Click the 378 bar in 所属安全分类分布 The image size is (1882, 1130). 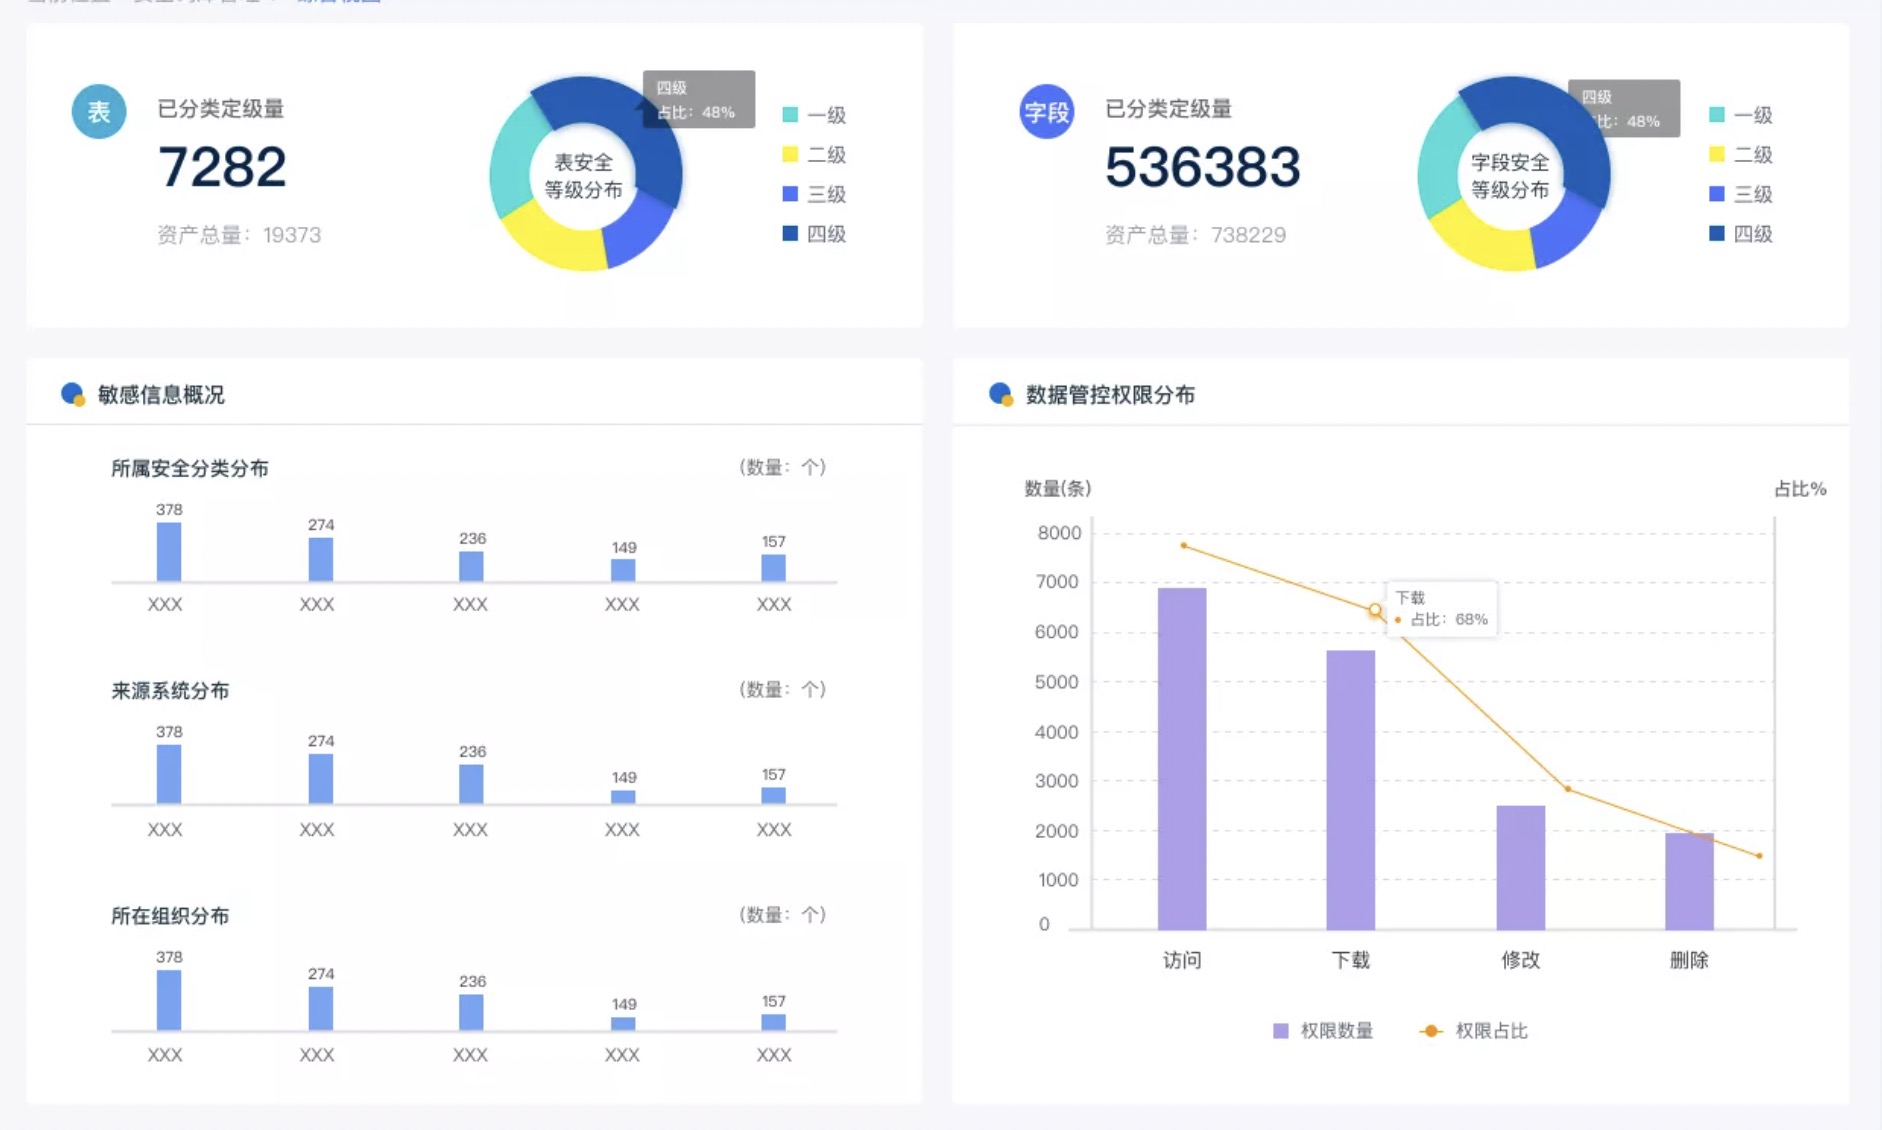[169, 552]
